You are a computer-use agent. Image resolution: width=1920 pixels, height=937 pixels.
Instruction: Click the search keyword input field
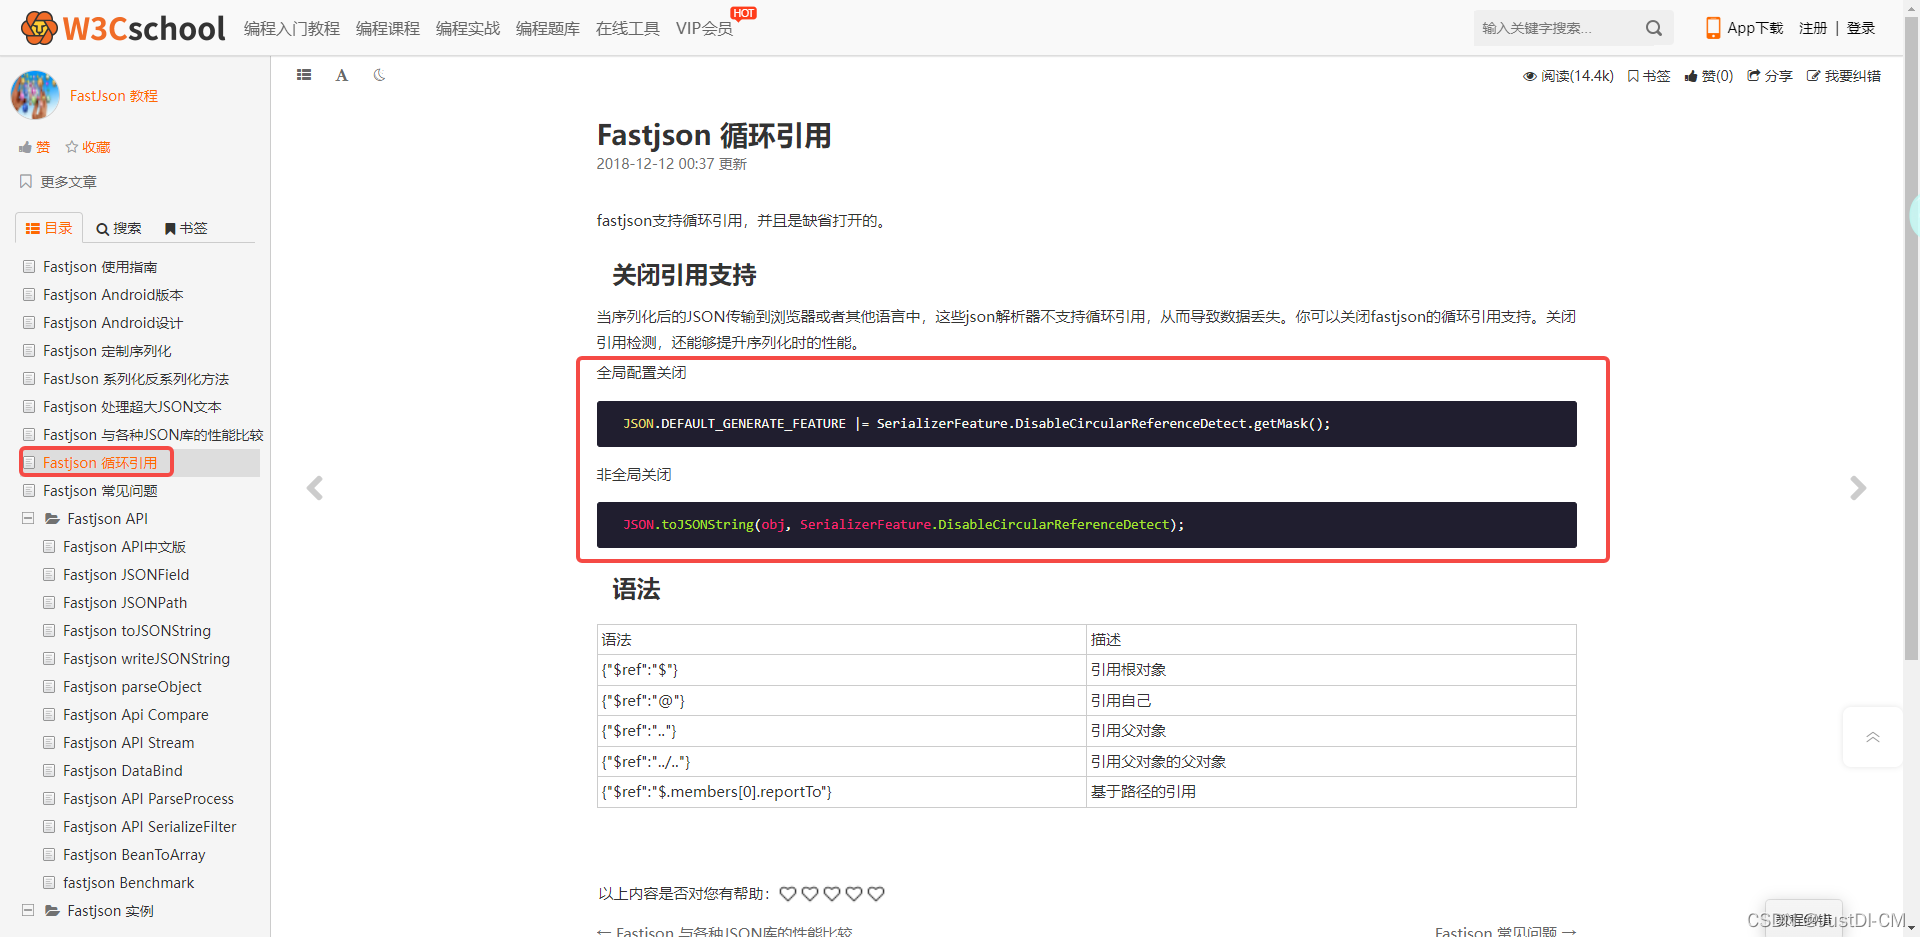[x=1557, y=28]
